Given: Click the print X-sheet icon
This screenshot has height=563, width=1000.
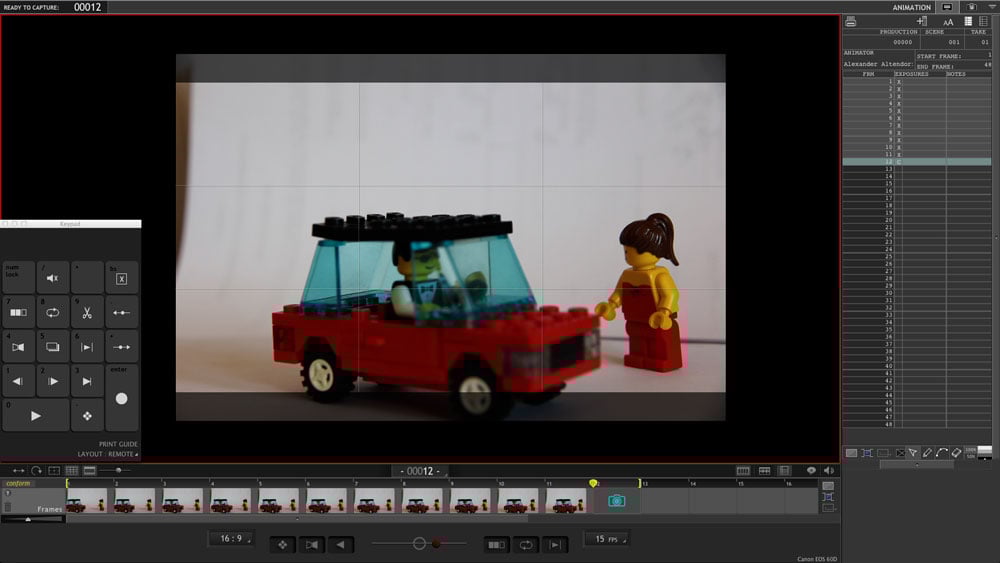Looking at the screenshot, I should click(x=850, y=21).
